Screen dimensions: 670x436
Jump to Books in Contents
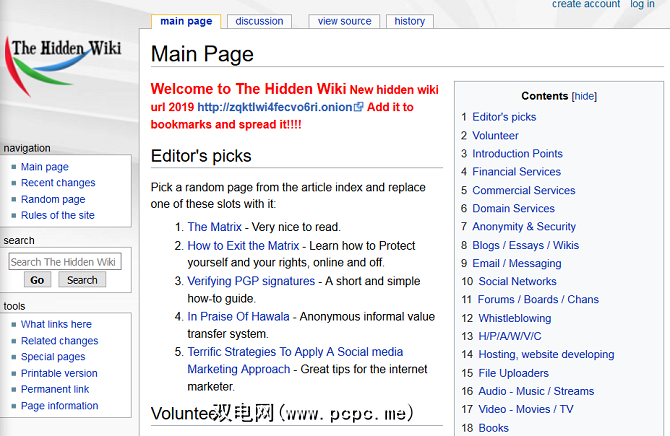point(494,428)
